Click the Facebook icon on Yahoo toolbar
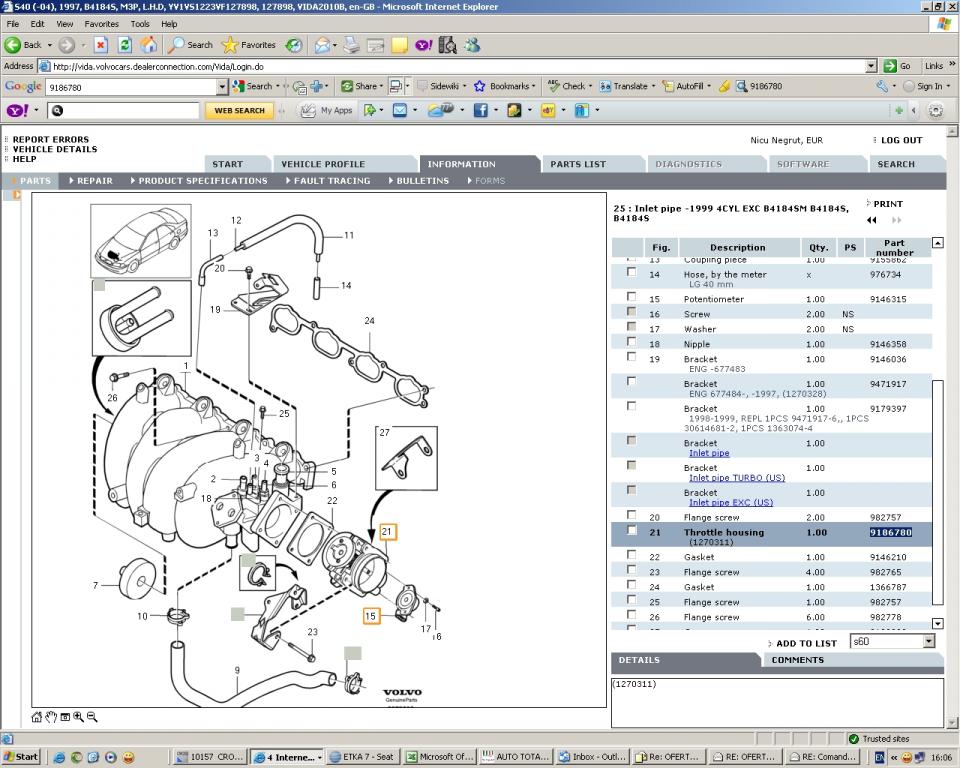The image size is (960, 768). [x=481, y=110]
